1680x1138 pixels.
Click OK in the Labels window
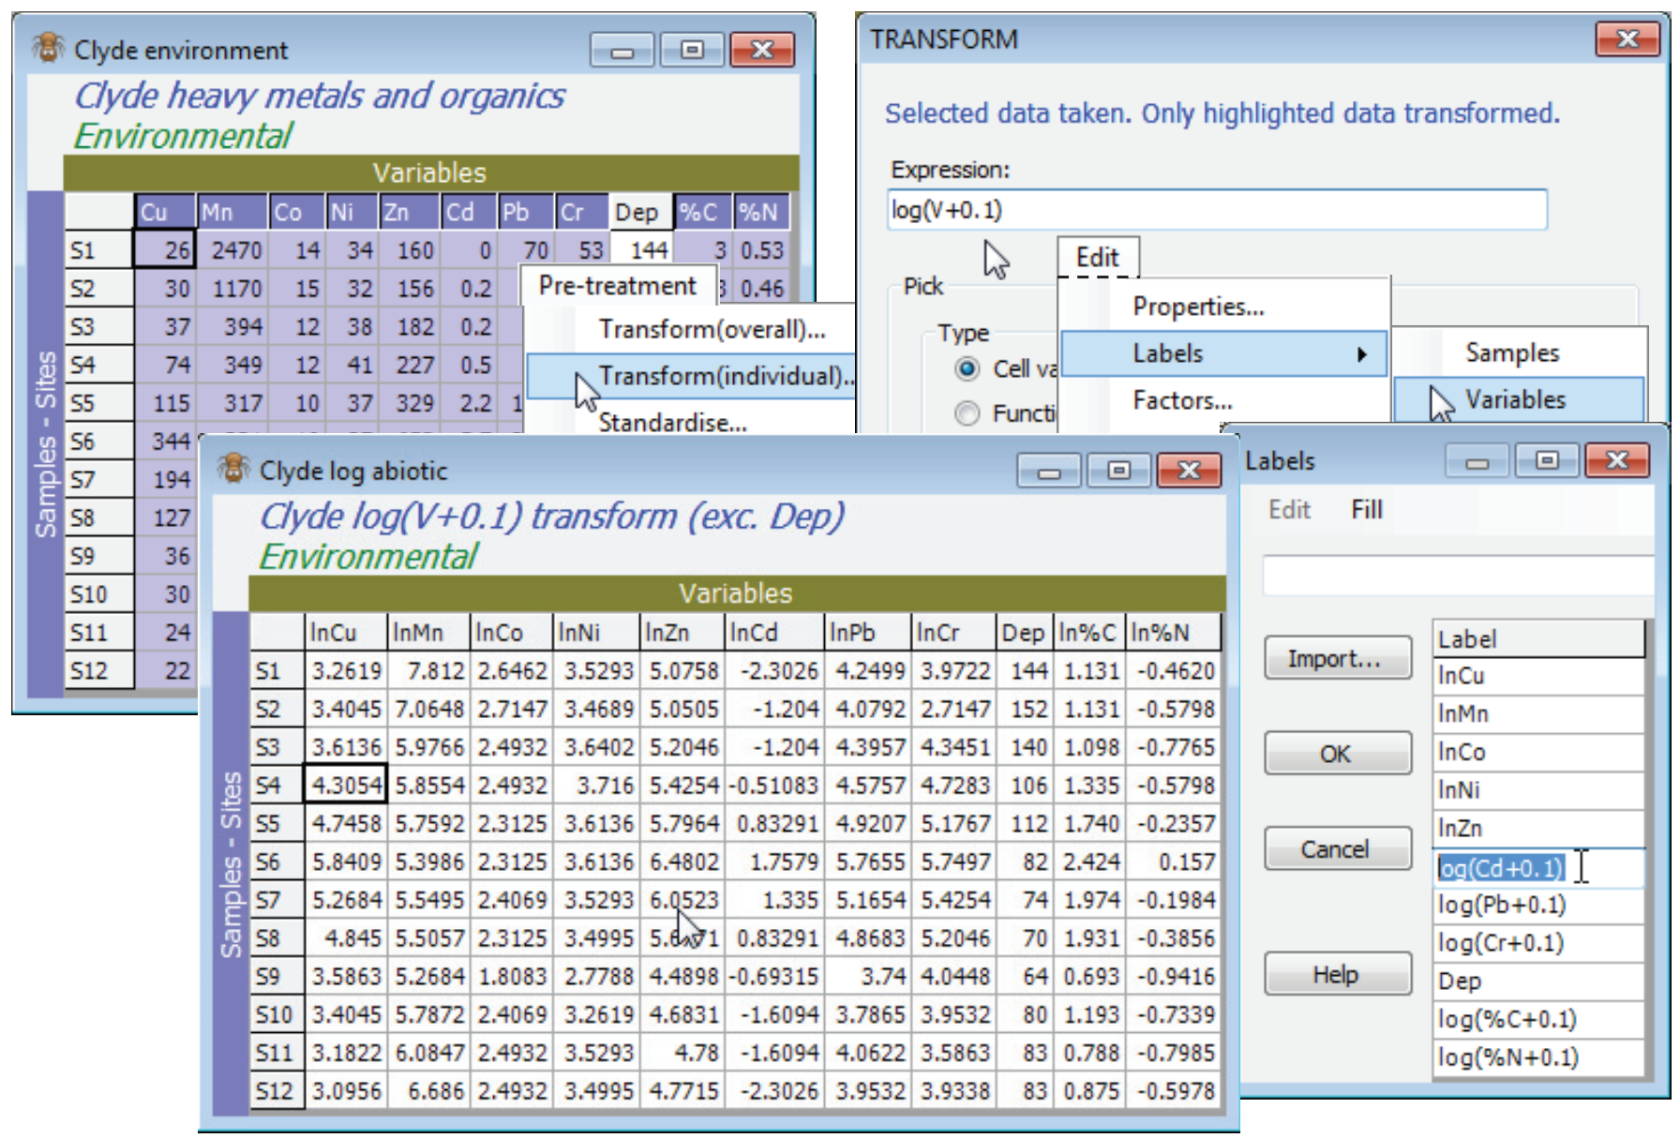[x=1337, y=753]
